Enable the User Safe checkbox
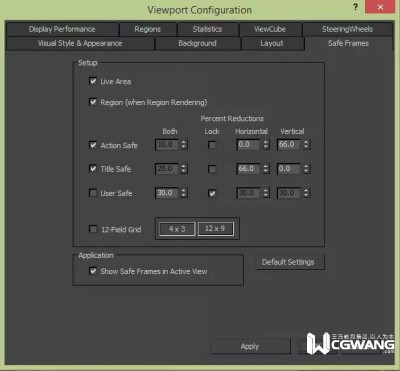The image size is (400, 371). (x=93, y=193)
